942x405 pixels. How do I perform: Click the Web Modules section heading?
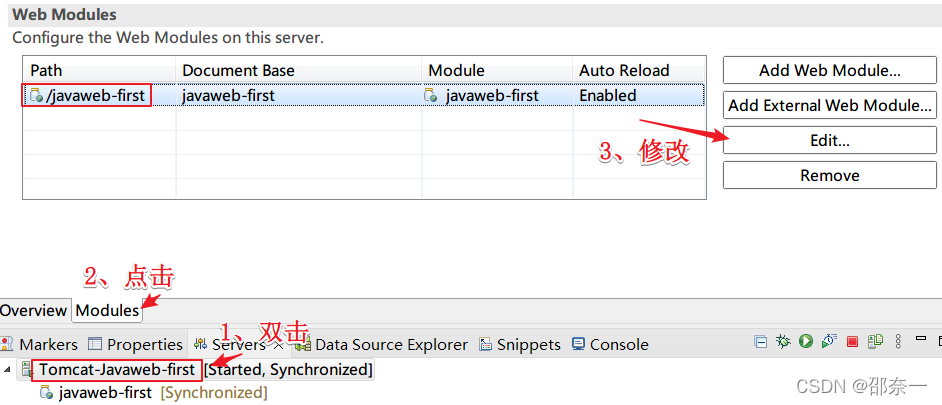64,14
